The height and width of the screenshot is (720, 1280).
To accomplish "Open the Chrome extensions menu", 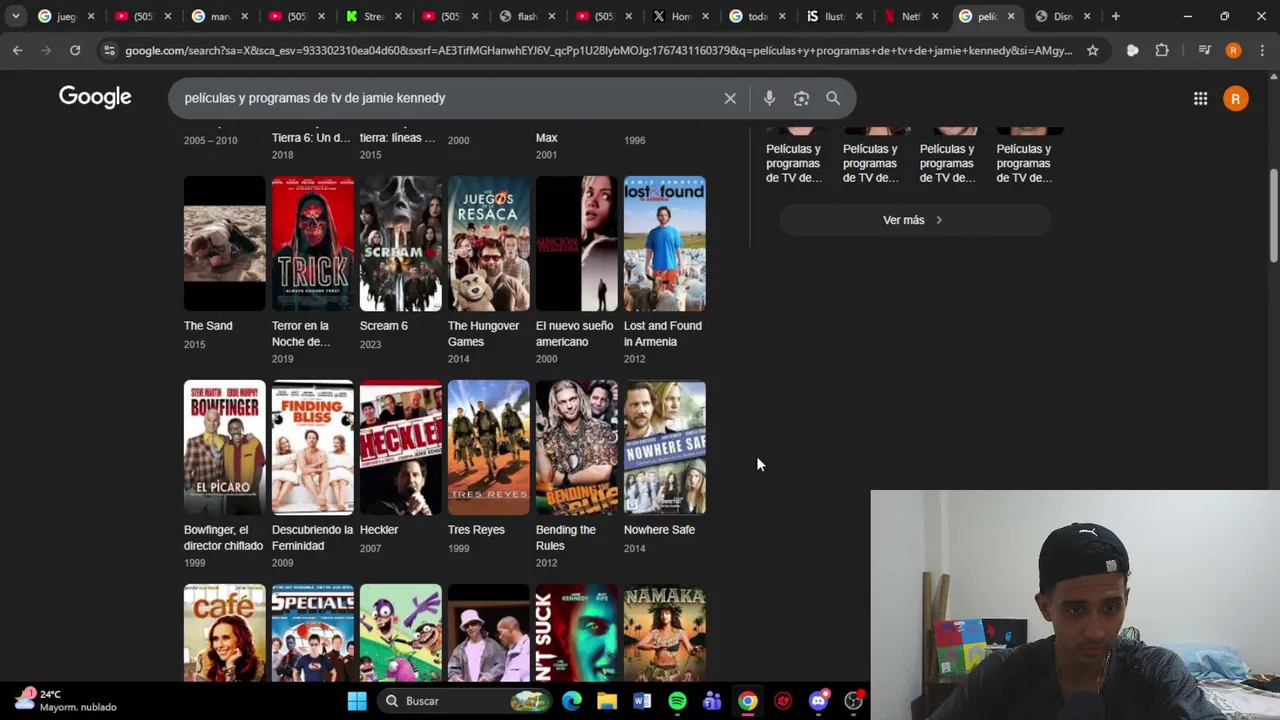I will point(1162,50).
